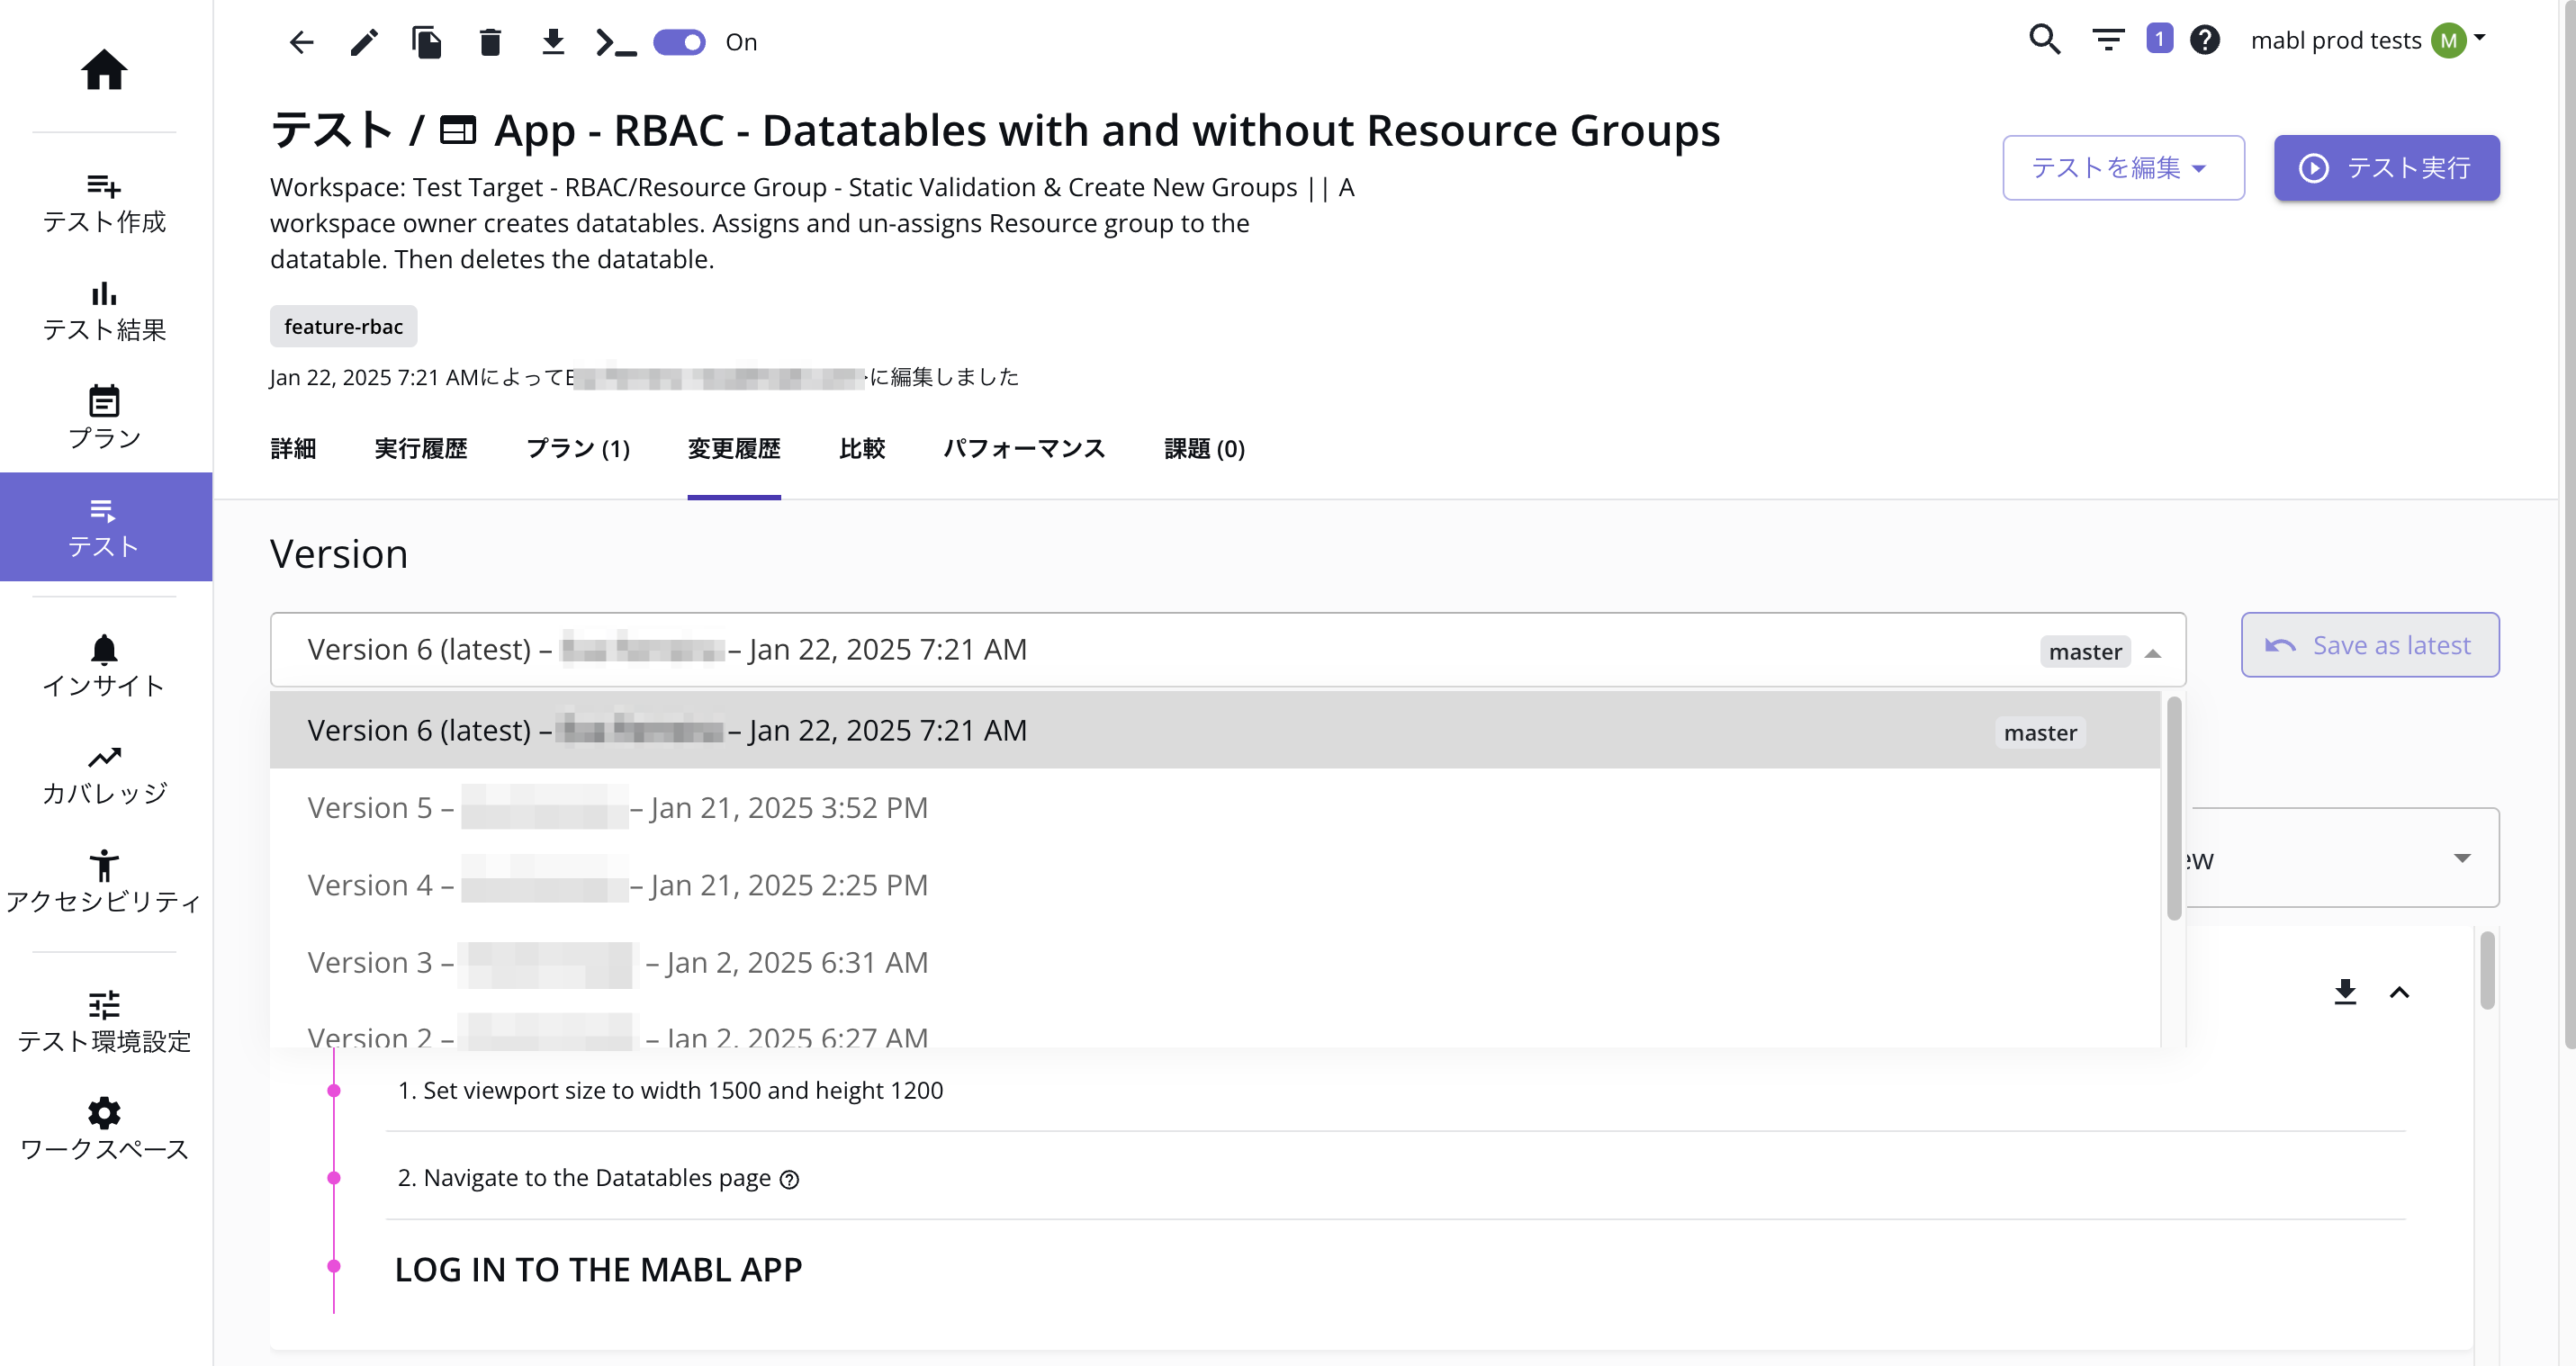Select Version 5 from Jan 21 3:52 PM
This screenshot has height=1366, width=2576.
pyautogui.click(x=1214, y=807)
